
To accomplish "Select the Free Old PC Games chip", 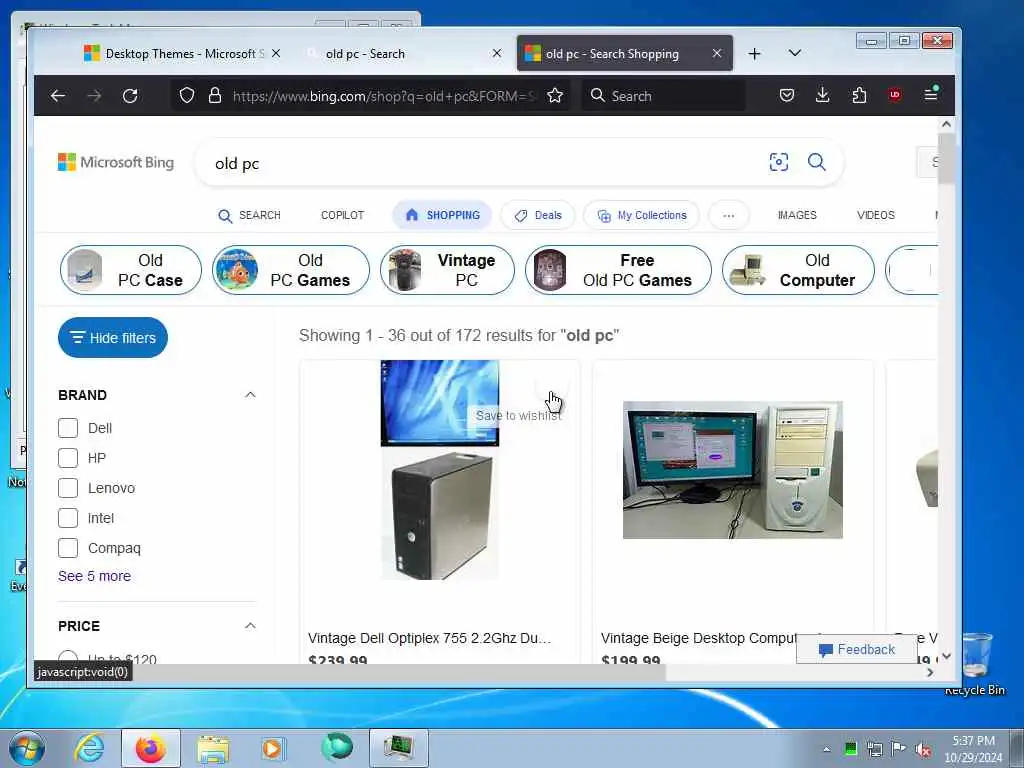I will click(x=618, y=270).
